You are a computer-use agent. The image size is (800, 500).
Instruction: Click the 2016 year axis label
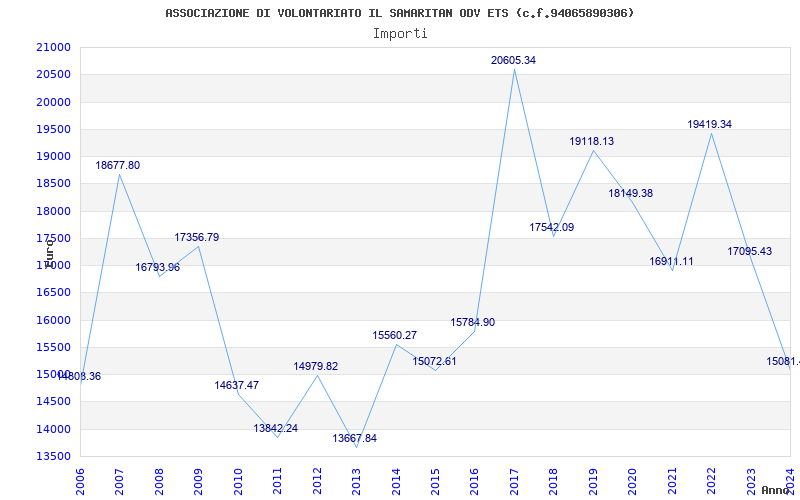pos(474,481)
